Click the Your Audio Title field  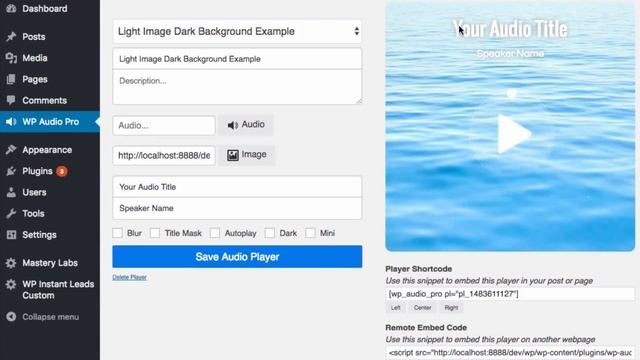click(x=237, y=187)
